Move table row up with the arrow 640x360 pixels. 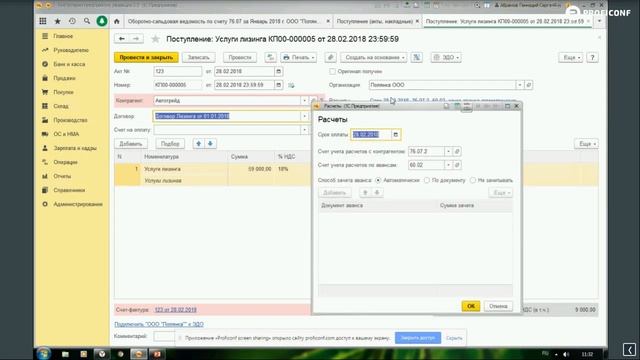tap(199, 144)
